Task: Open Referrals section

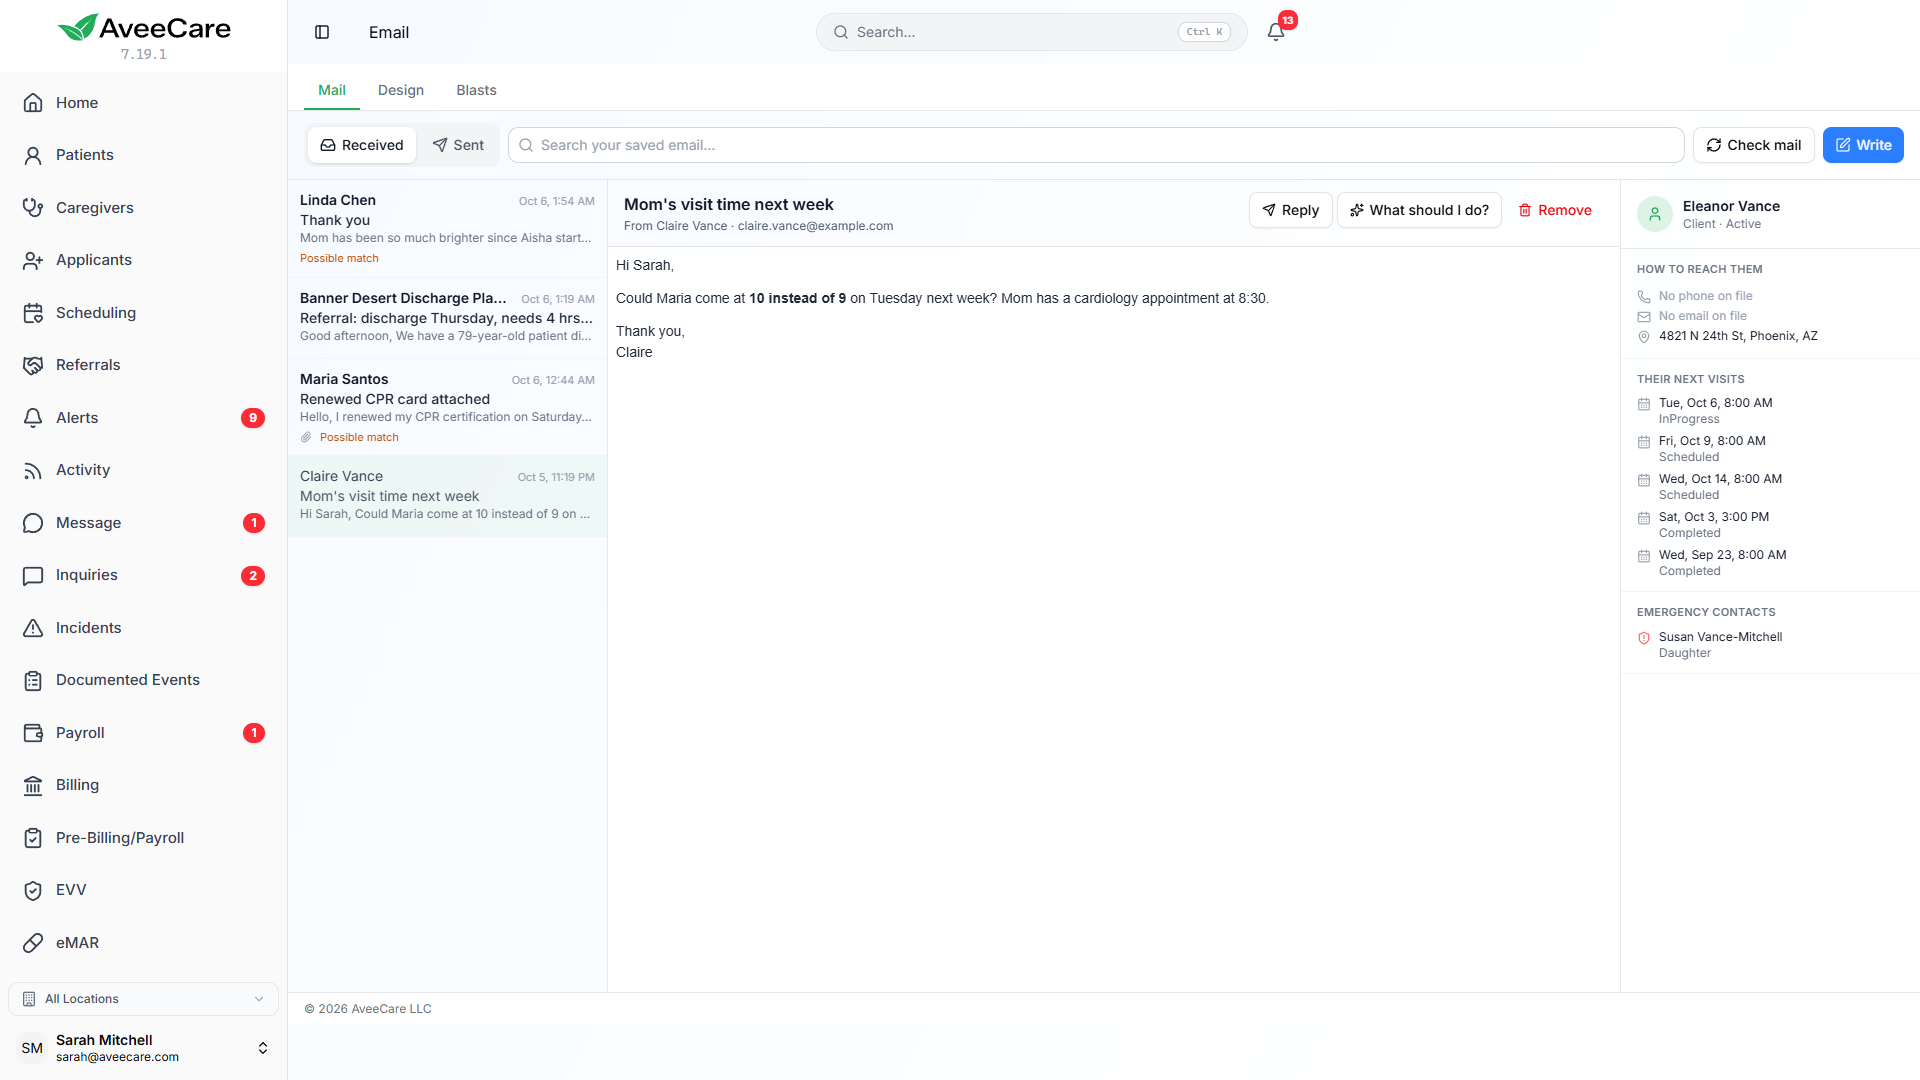Action: (x=143, y=365)
